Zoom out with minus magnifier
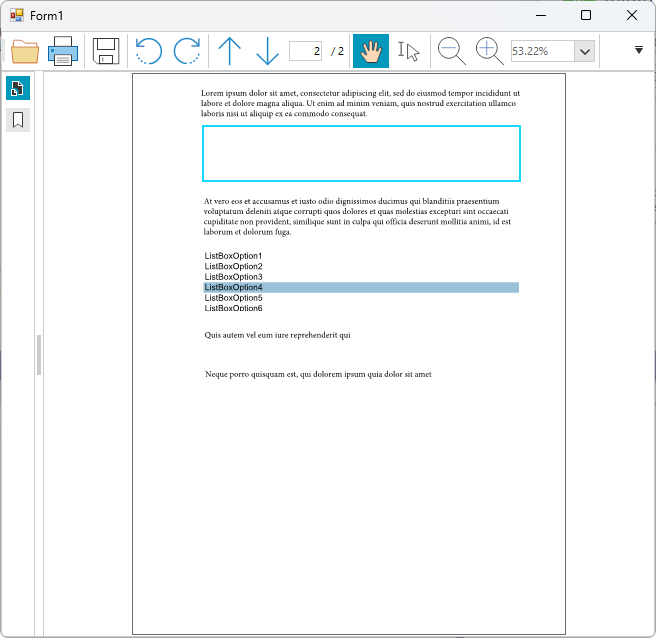The width and height of the screenshot is (656, 638). click(451, 51)
